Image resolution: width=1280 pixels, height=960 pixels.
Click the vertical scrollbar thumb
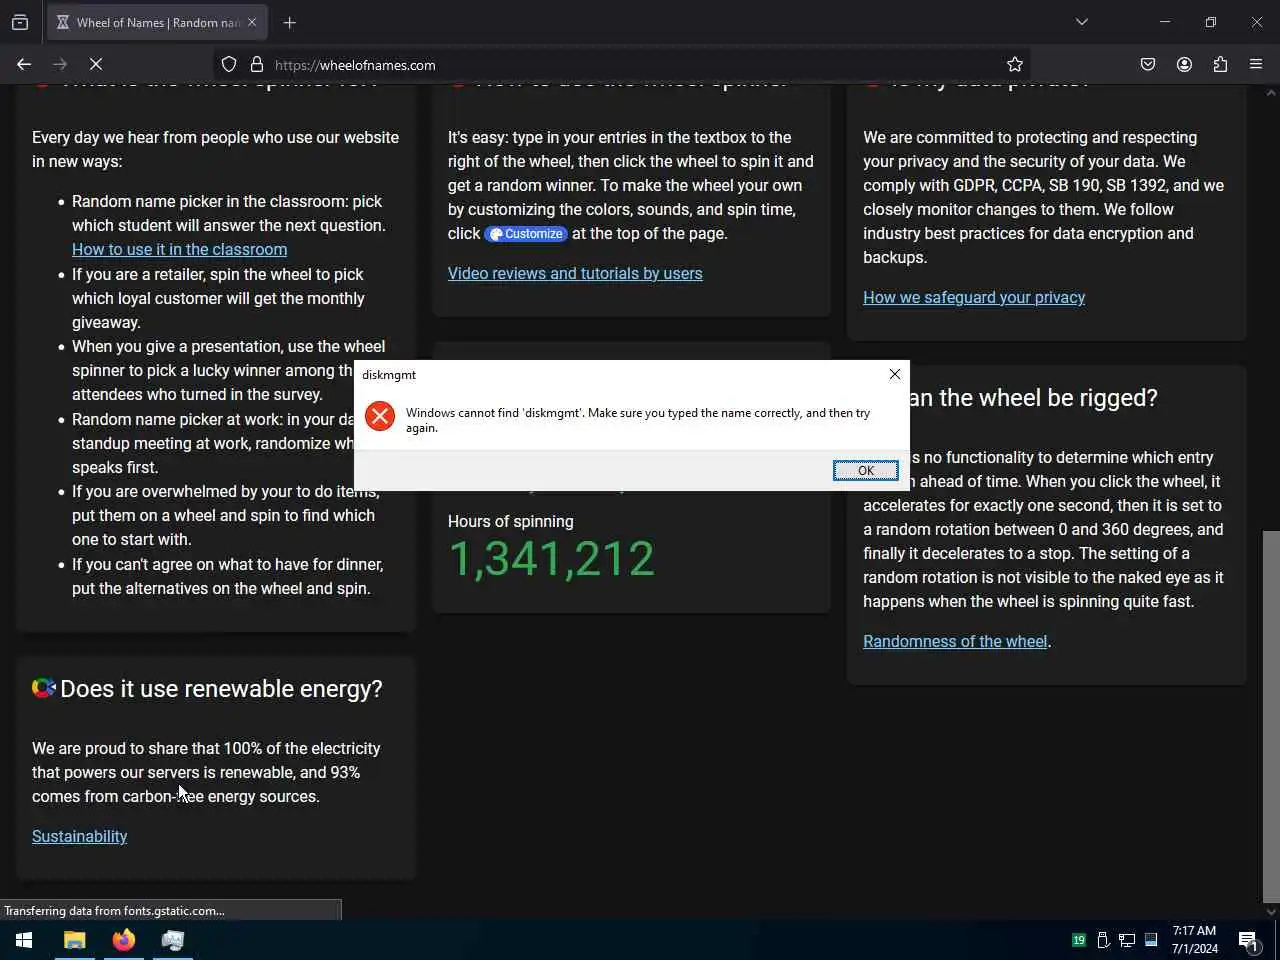click(1271, 716)
